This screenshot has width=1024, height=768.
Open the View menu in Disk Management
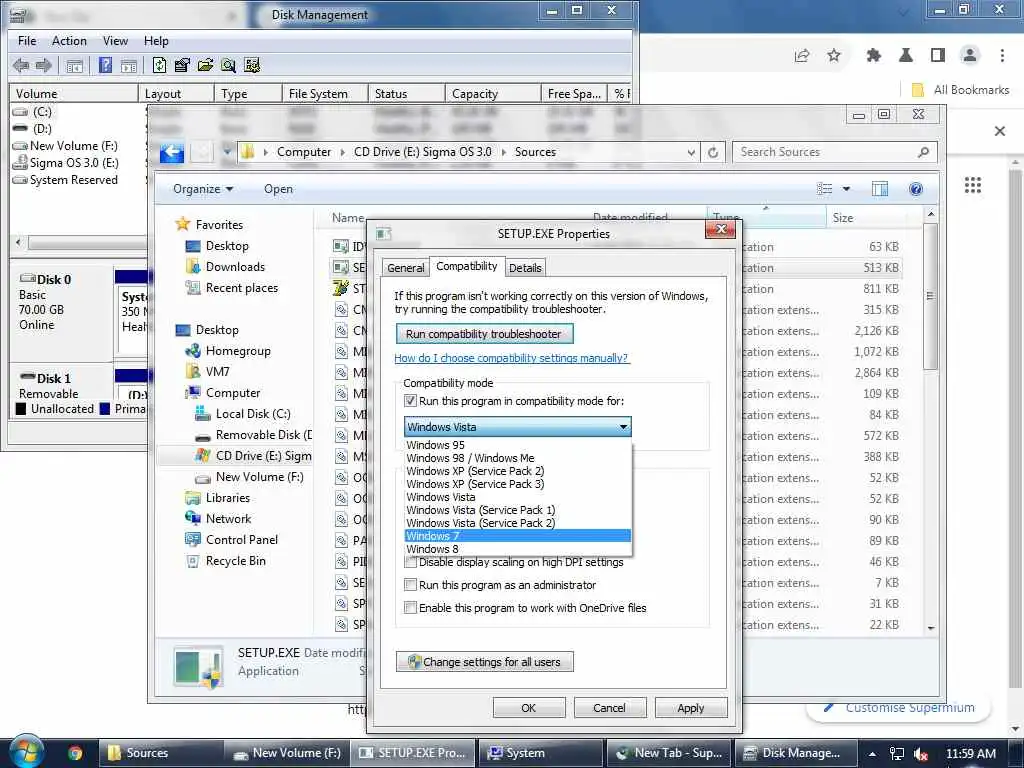[x=116, y=40]
